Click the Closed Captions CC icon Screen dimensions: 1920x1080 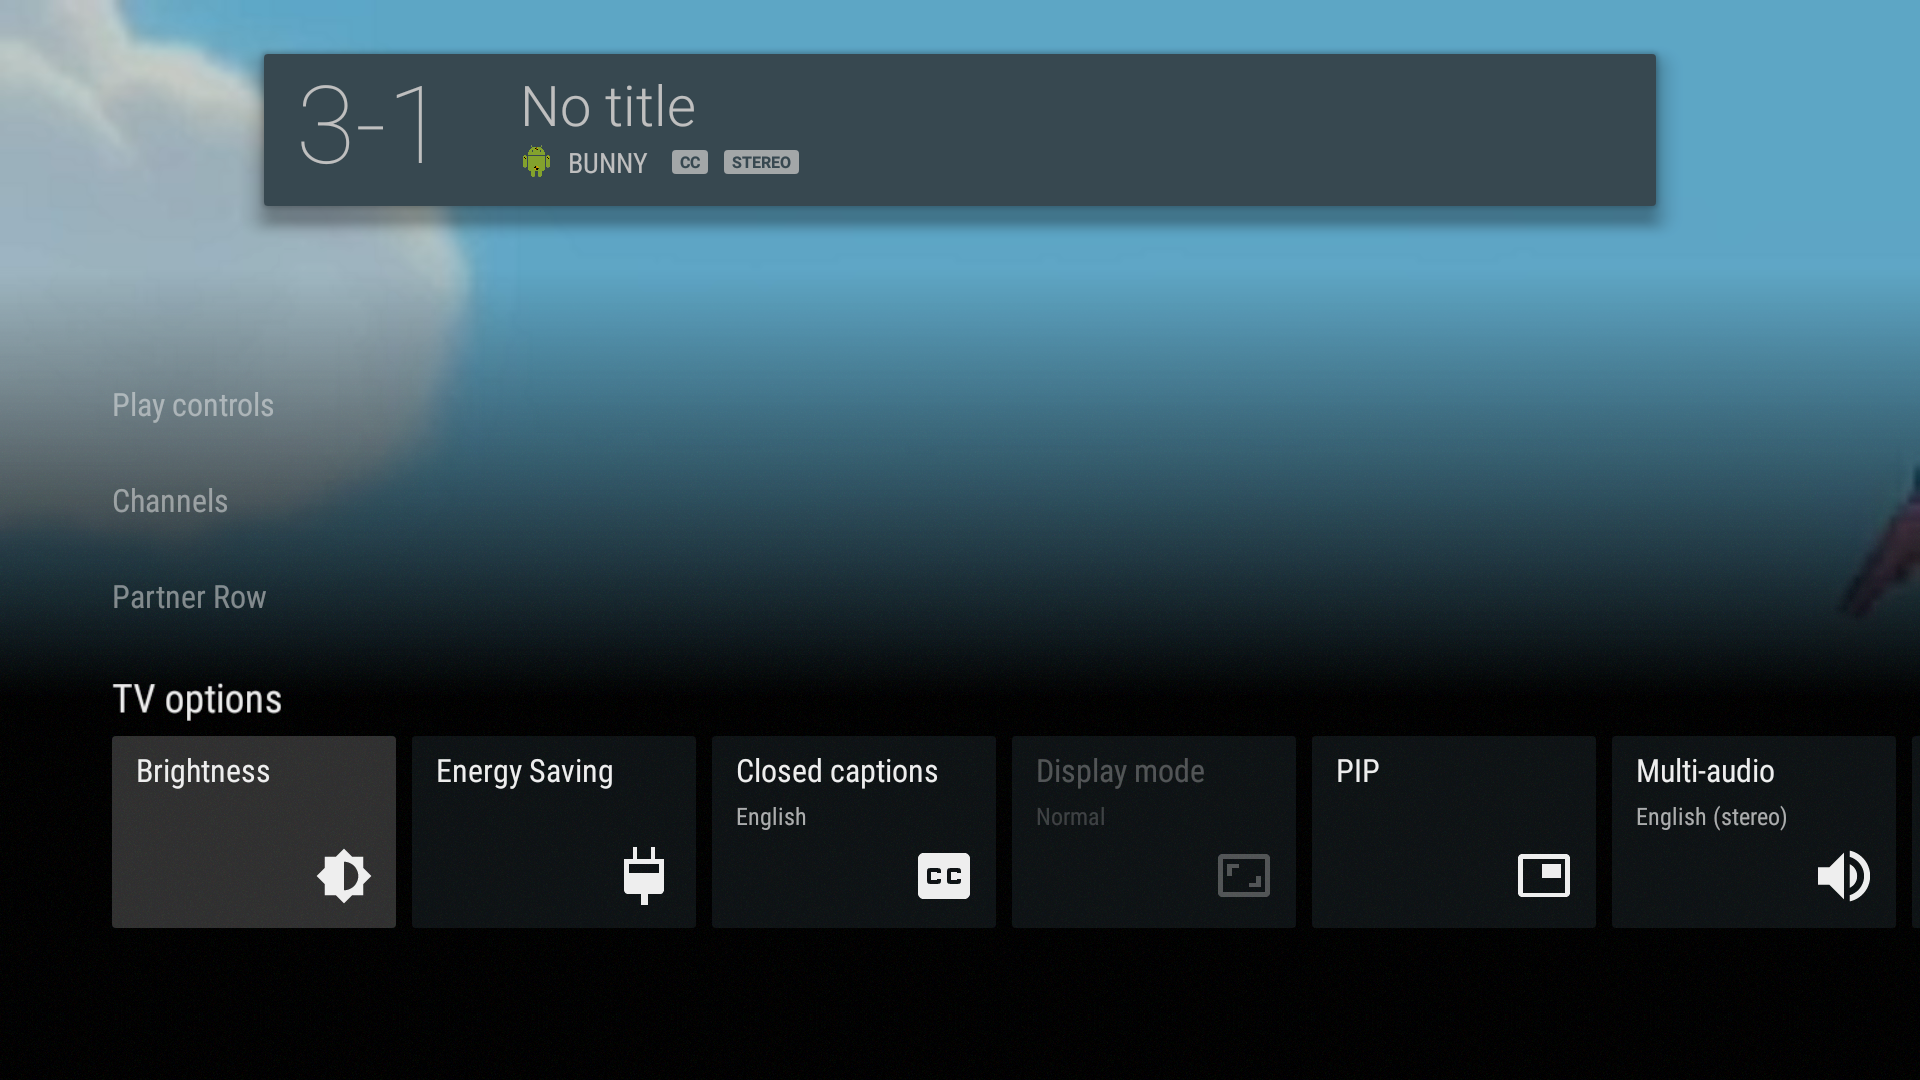944,876
